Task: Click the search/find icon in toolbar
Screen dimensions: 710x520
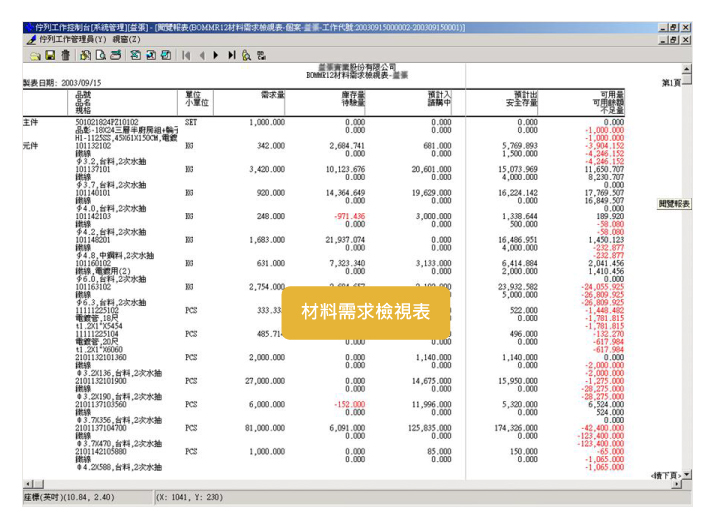Action: point(247,57)
